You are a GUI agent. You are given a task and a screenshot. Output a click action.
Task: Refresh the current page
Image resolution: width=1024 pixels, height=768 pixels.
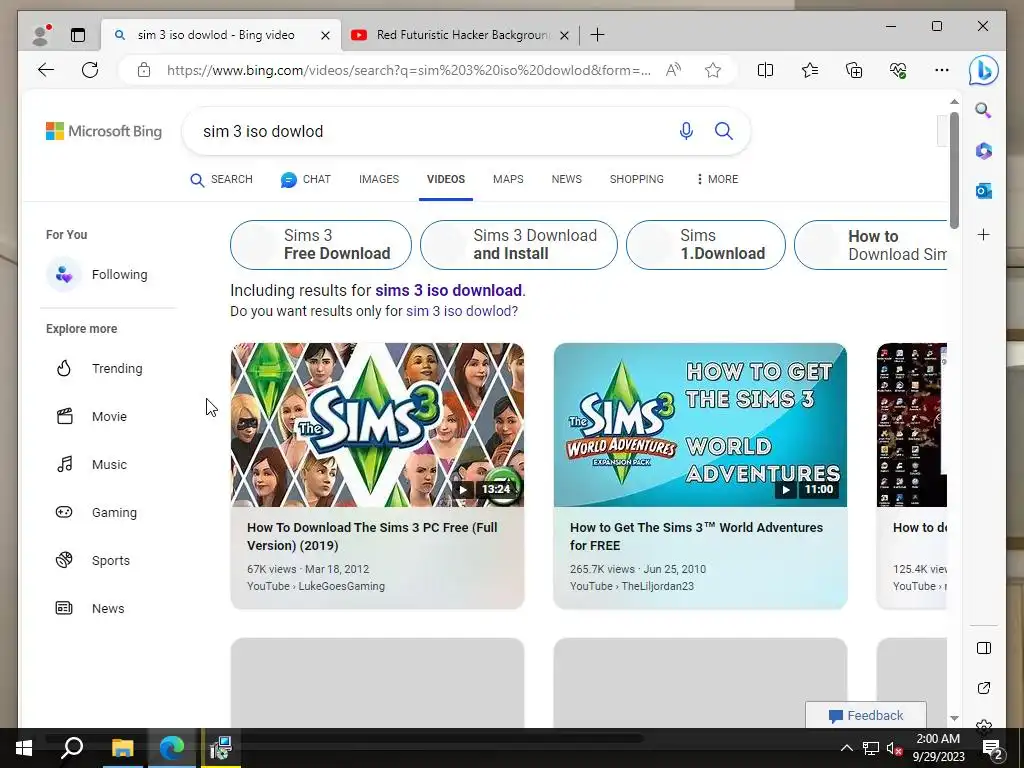(89, 70)
